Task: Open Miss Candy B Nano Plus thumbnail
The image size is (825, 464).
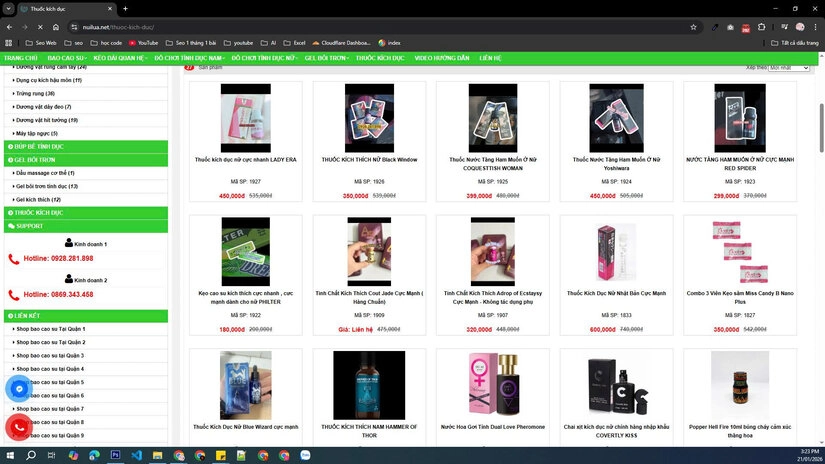Action: [740, 251]
